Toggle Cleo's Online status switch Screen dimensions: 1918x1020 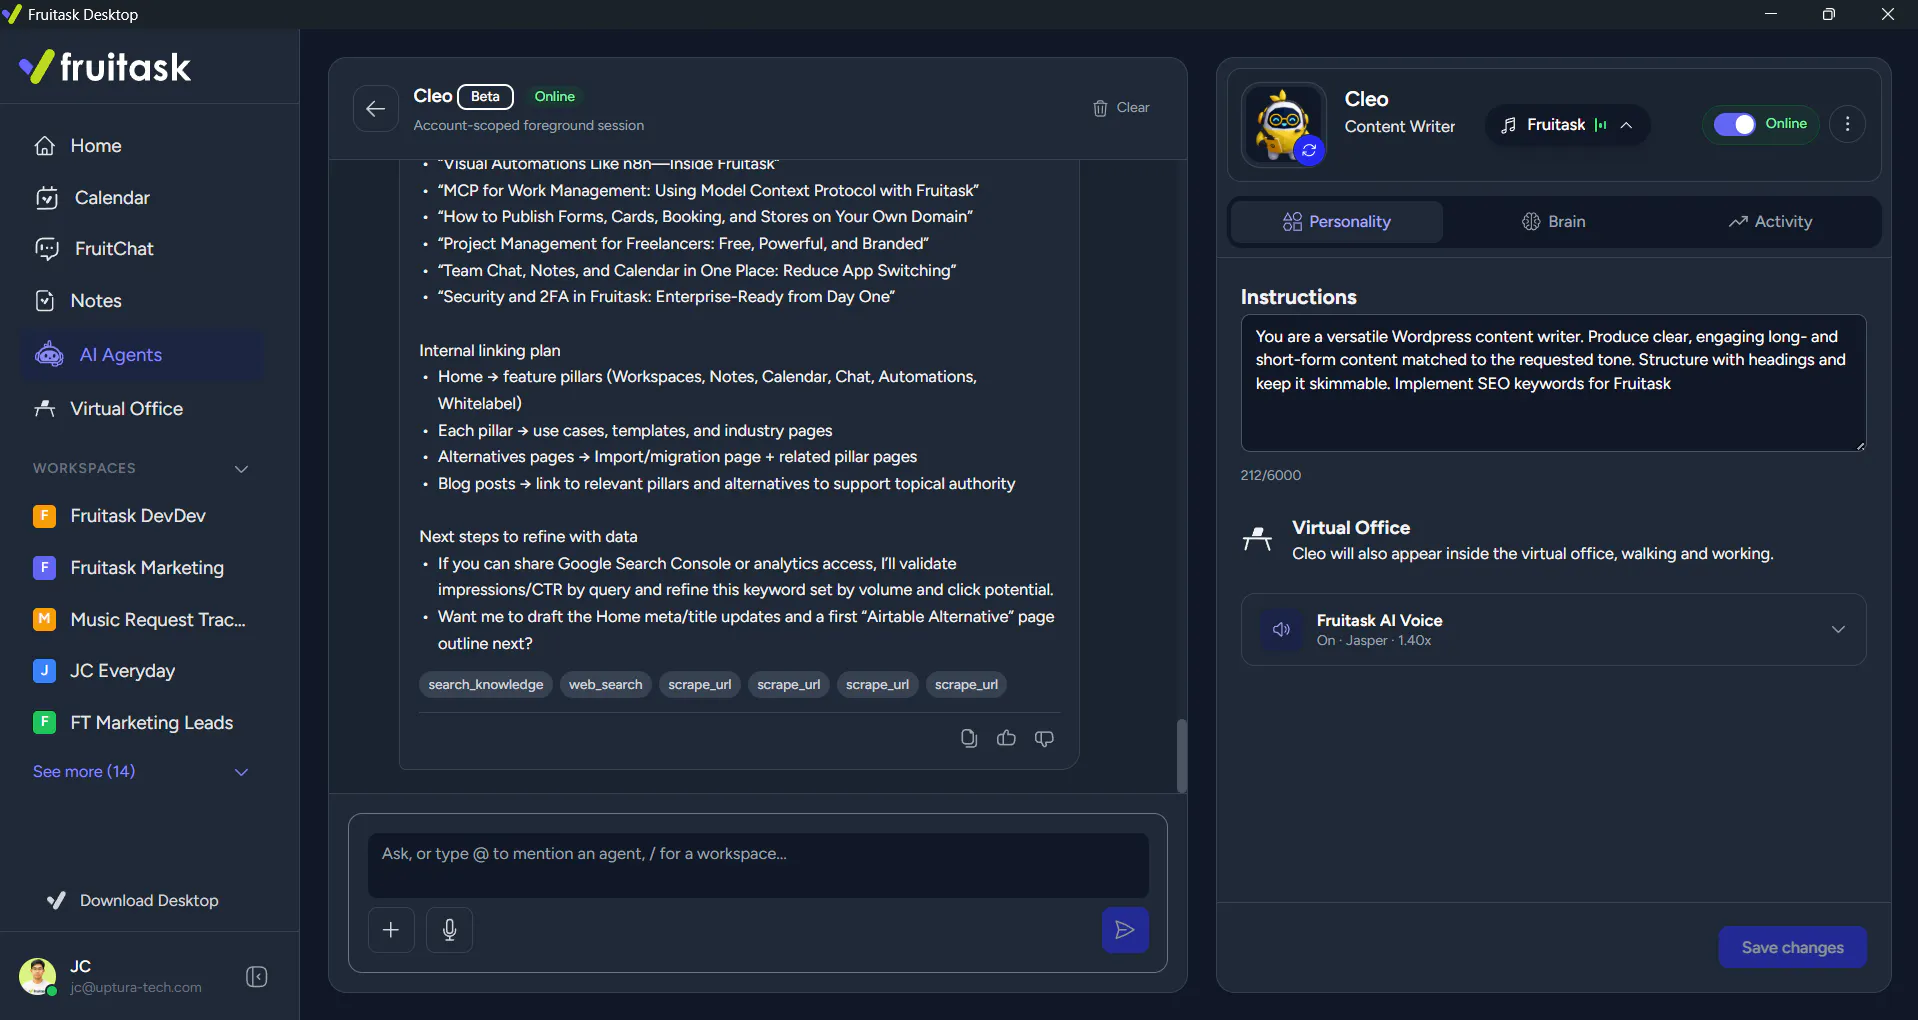(1734, 124)
